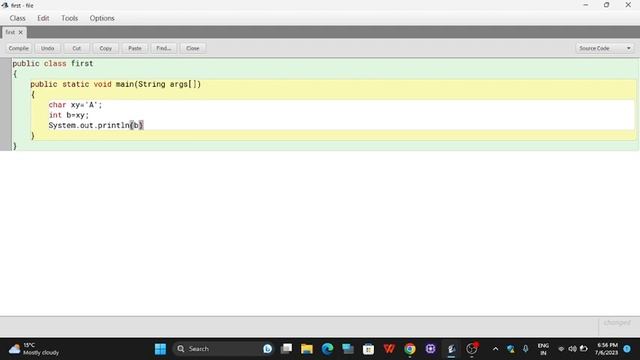
Task: Open the volume tray icon
Action: (572, 349)
